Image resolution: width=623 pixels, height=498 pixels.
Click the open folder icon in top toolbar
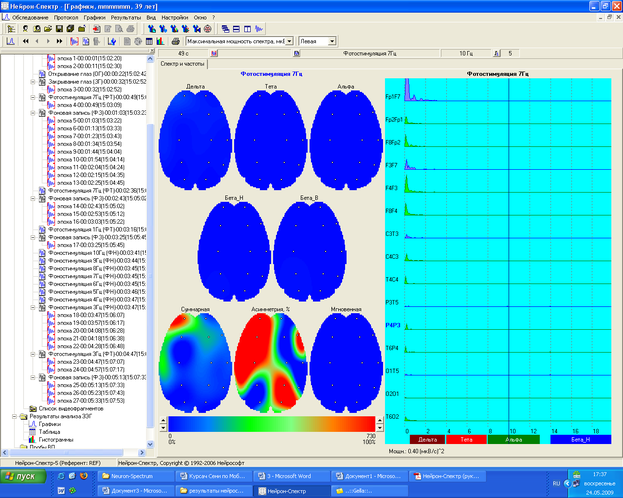(x=48, y=29)
